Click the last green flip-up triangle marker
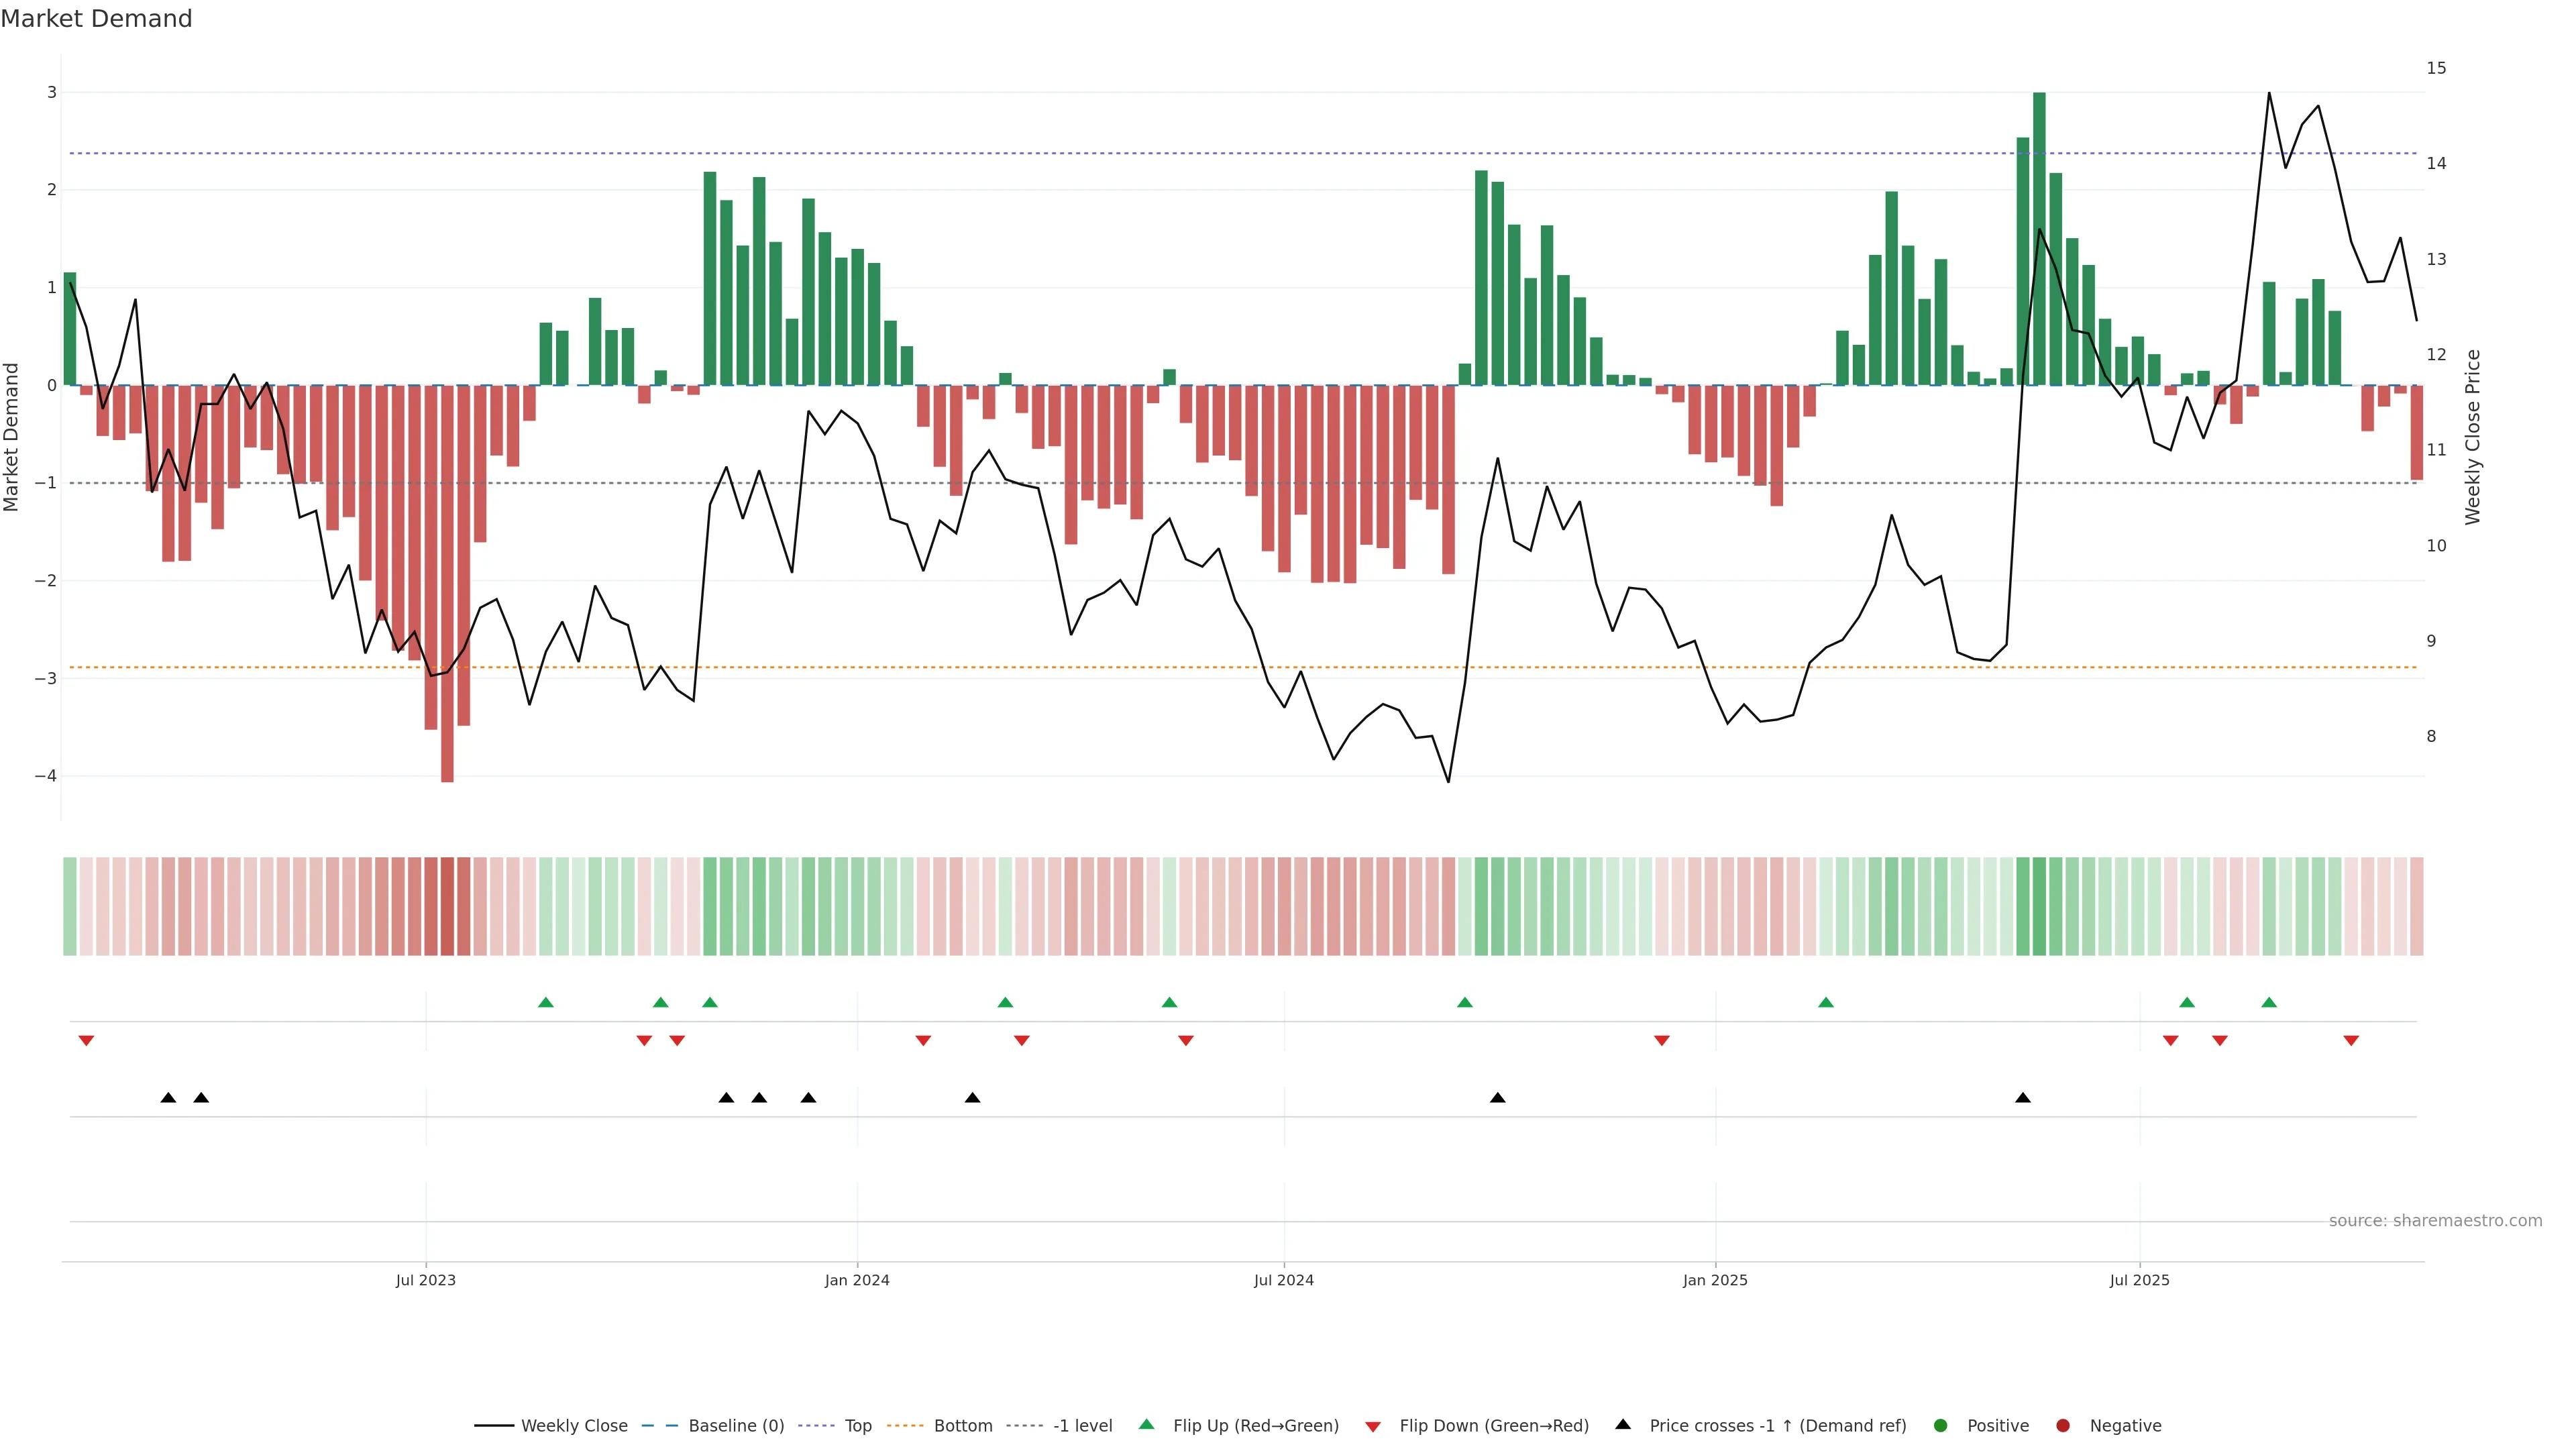 [x=2269, y=1002]
